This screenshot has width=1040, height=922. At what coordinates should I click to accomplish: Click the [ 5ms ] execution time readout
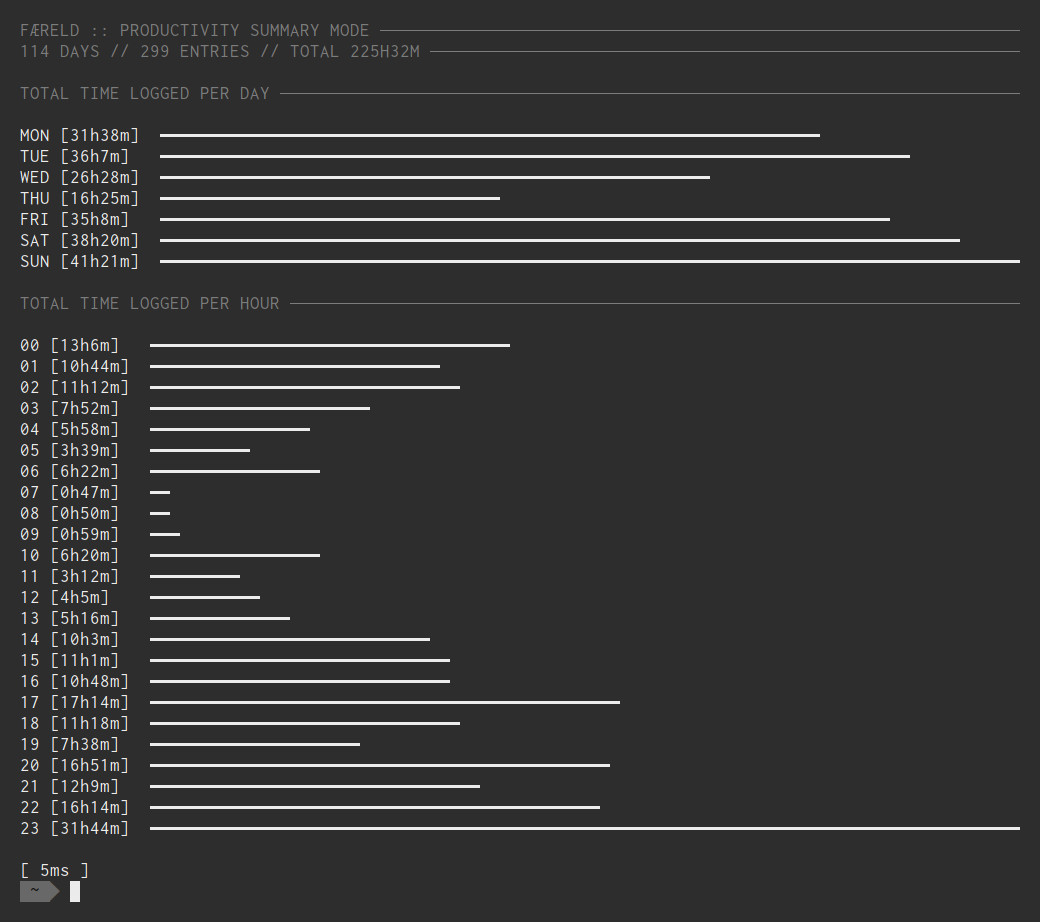tap(54, 870)
